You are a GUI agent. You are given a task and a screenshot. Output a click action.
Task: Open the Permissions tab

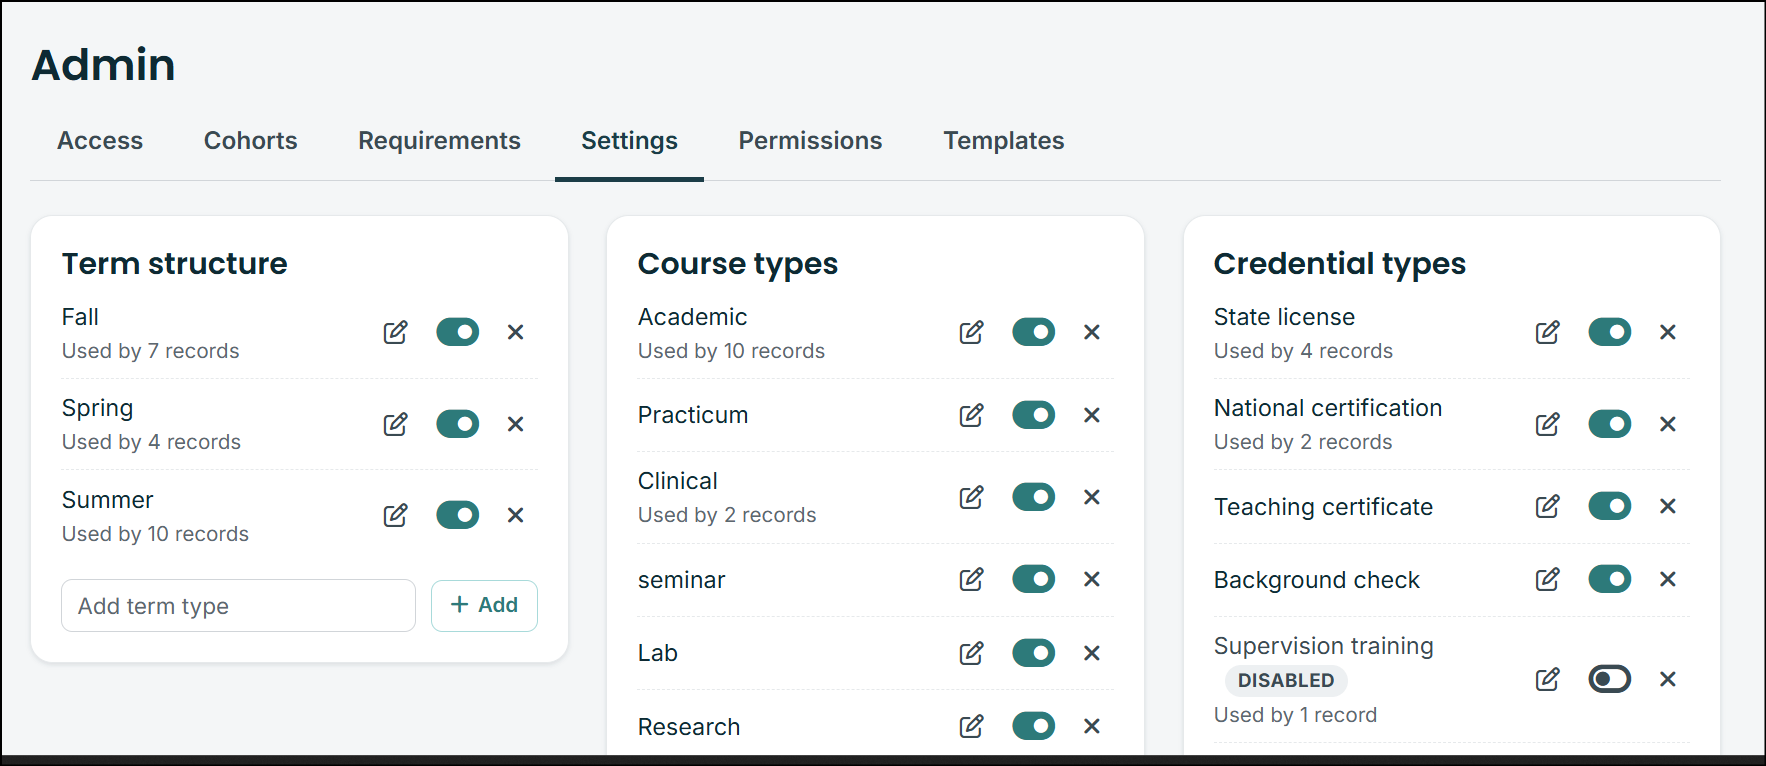[811, 141]
